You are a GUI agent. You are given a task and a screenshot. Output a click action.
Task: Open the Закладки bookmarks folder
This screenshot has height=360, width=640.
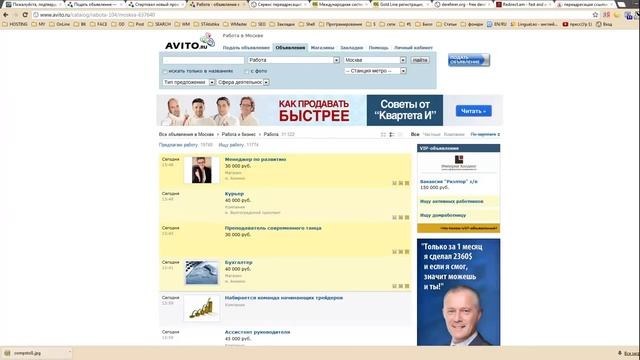tap(282, 24)
